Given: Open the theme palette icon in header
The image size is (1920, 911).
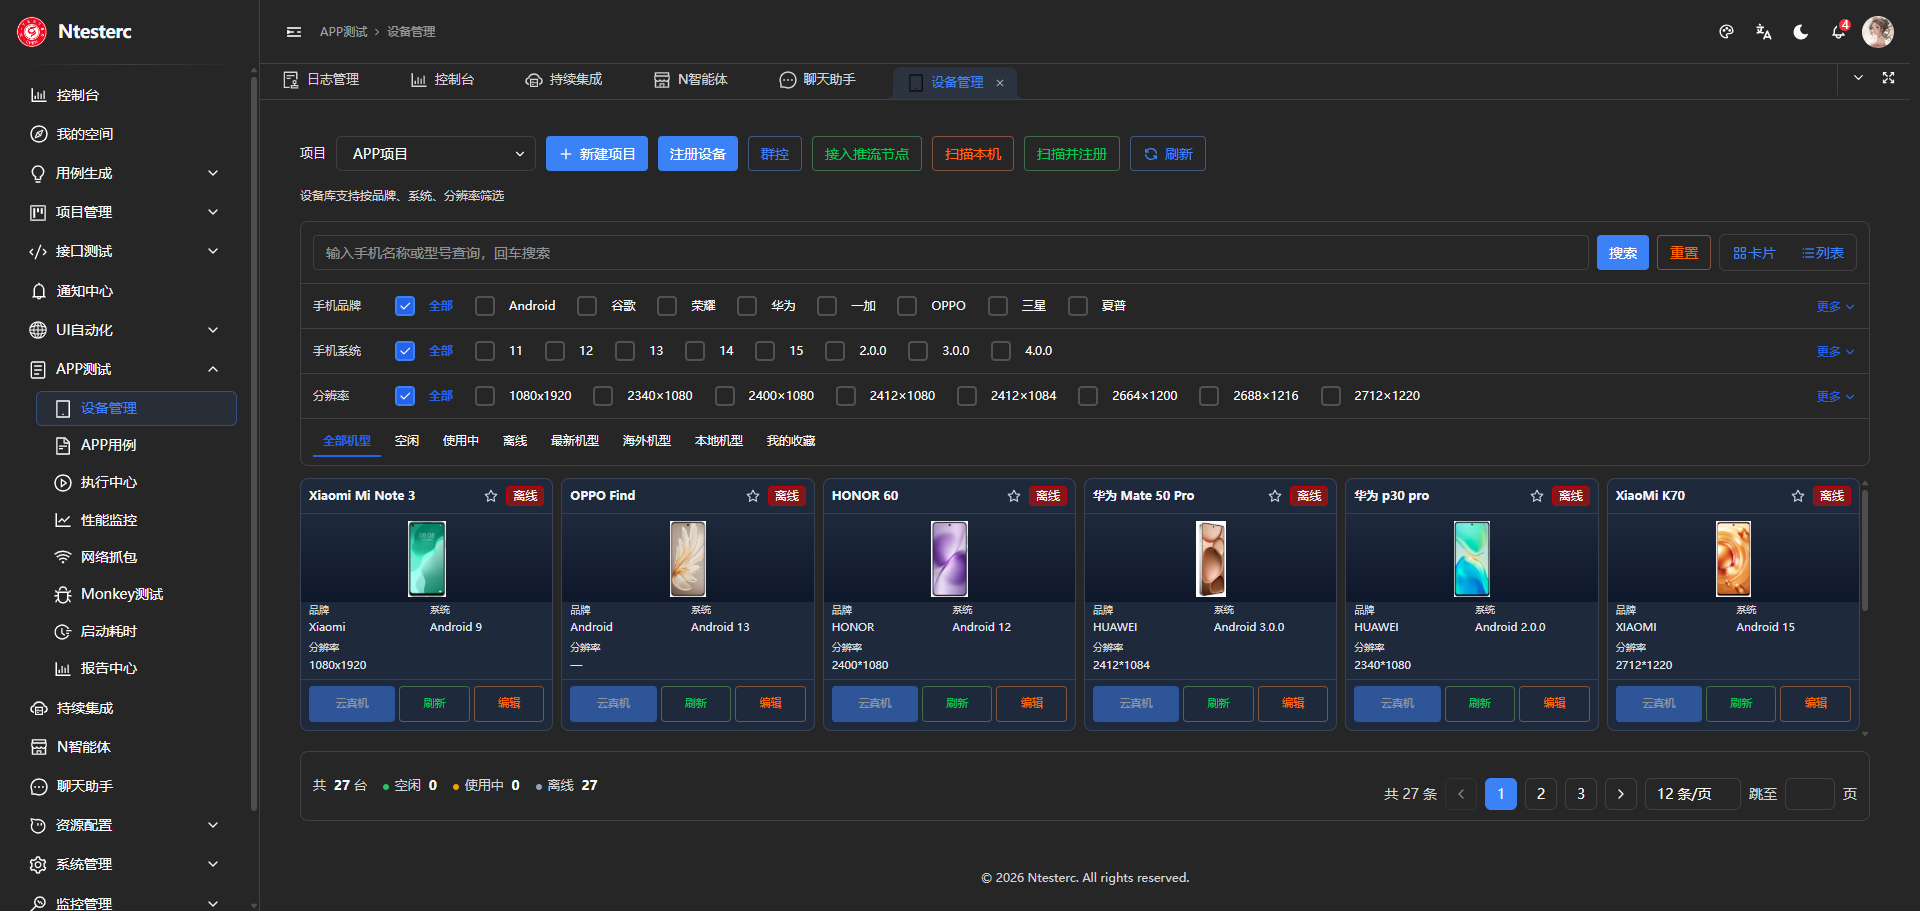Looking at the screenshot, I should click(x=1726, y=32).
